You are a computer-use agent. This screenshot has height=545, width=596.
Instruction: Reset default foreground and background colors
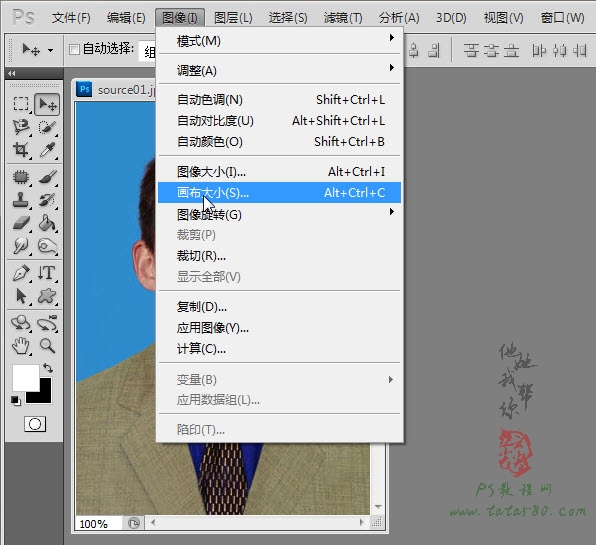(16, 401)
